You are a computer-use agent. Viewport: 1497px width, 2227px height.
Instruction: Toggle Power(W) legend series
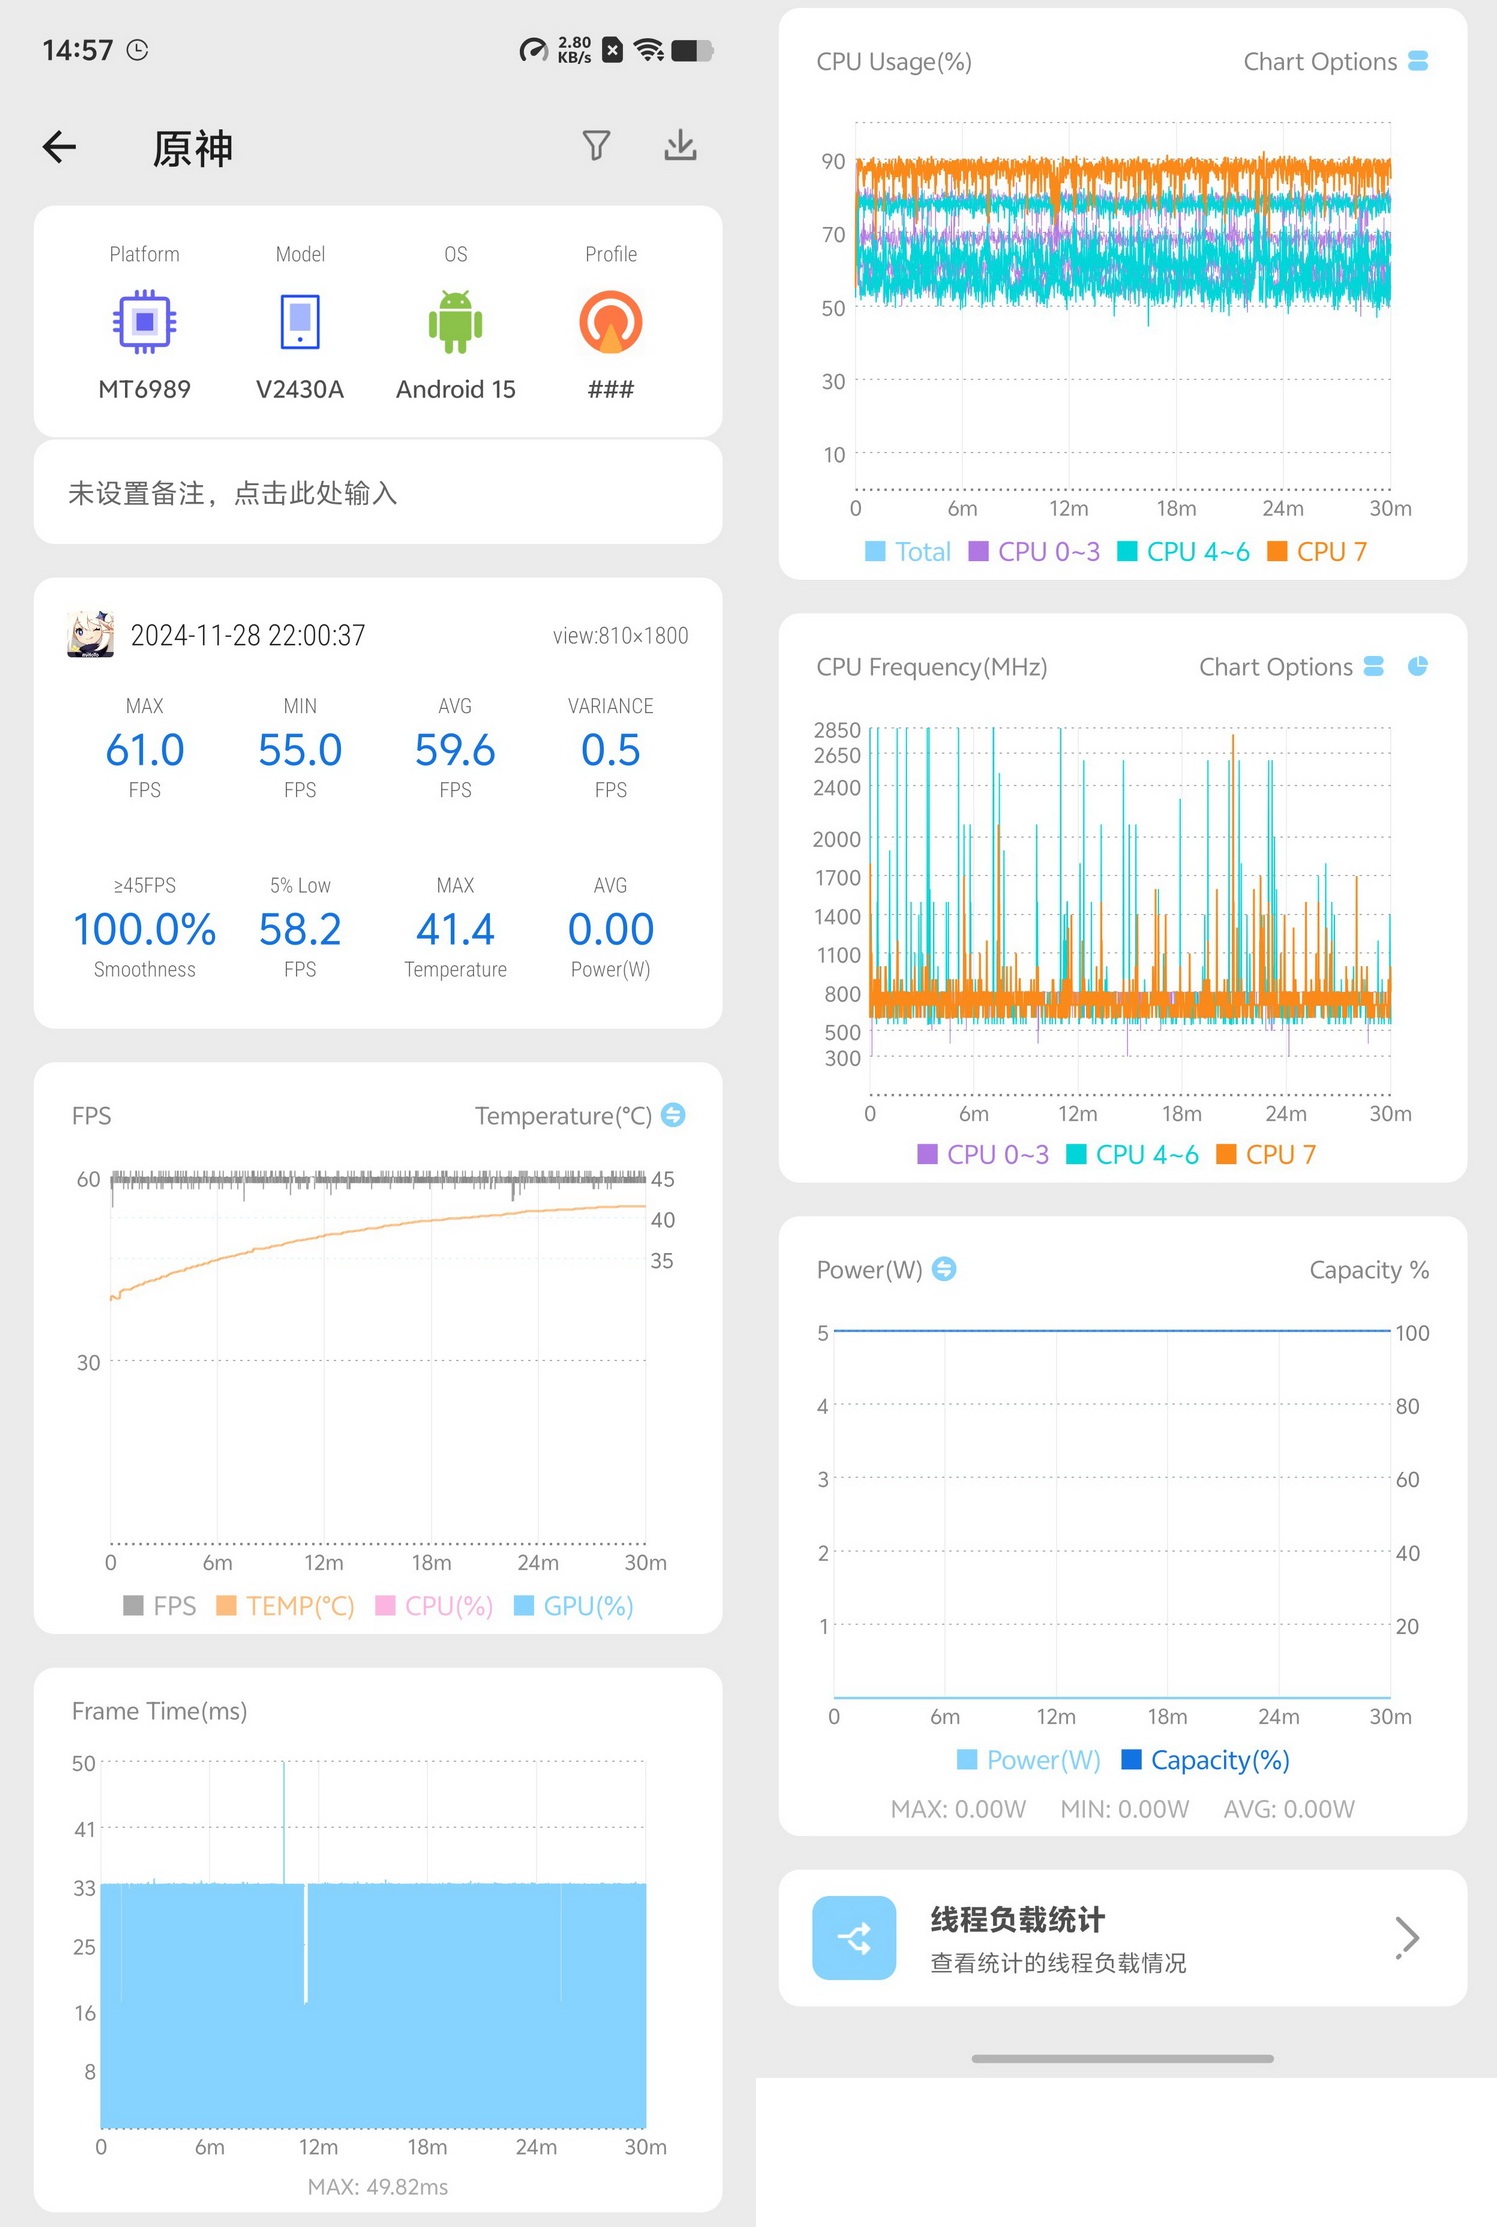click(x=1029, y=1760)
